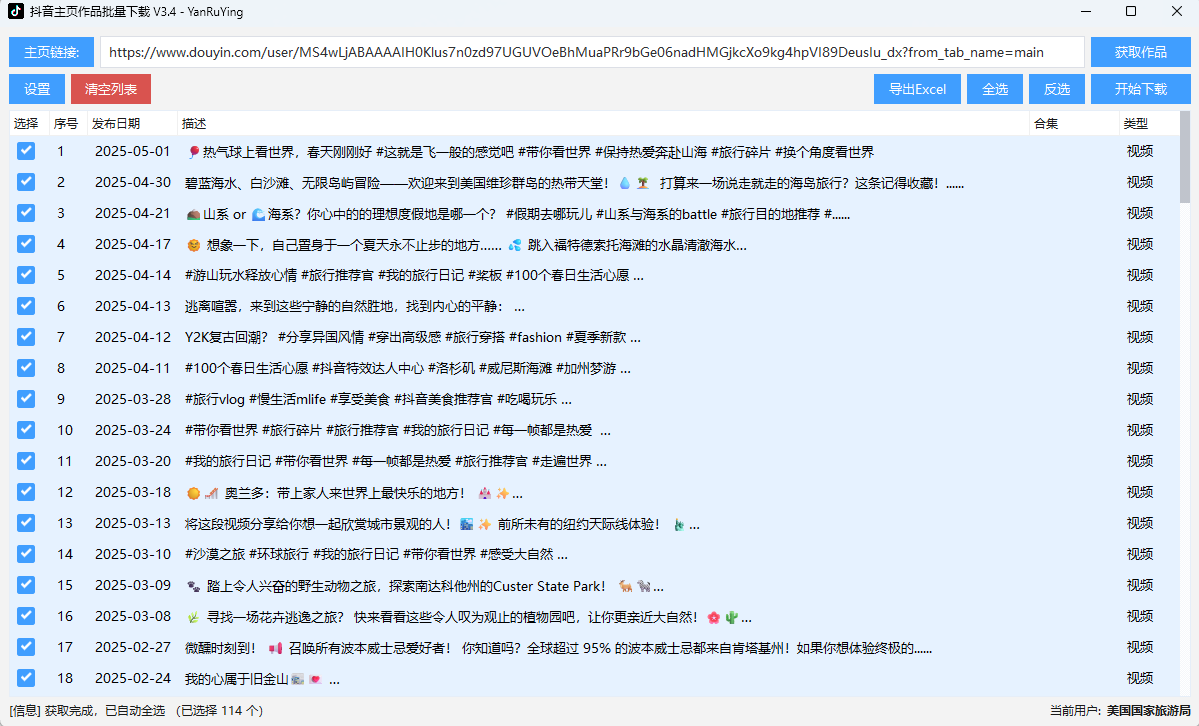Click the 序号 column header

(66, 123)
